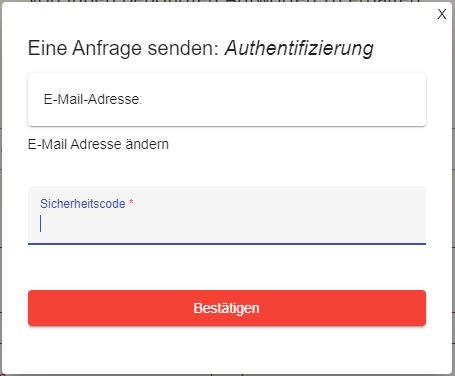This screenshot has width=455, height=376.
Task: Click the required asterisk beside Sicherheitscode
Action: (x=131, y=202)
